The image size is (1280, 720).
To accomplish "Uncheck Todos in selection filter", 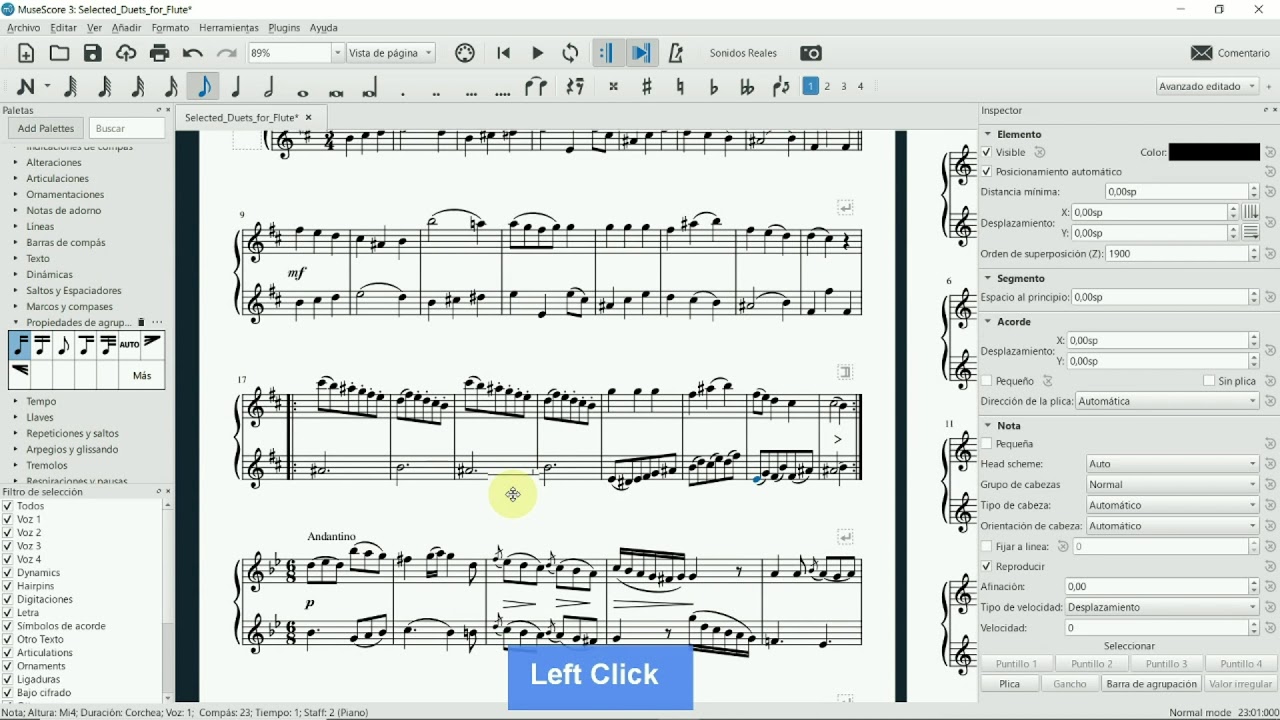I will [x=8, y=506].
